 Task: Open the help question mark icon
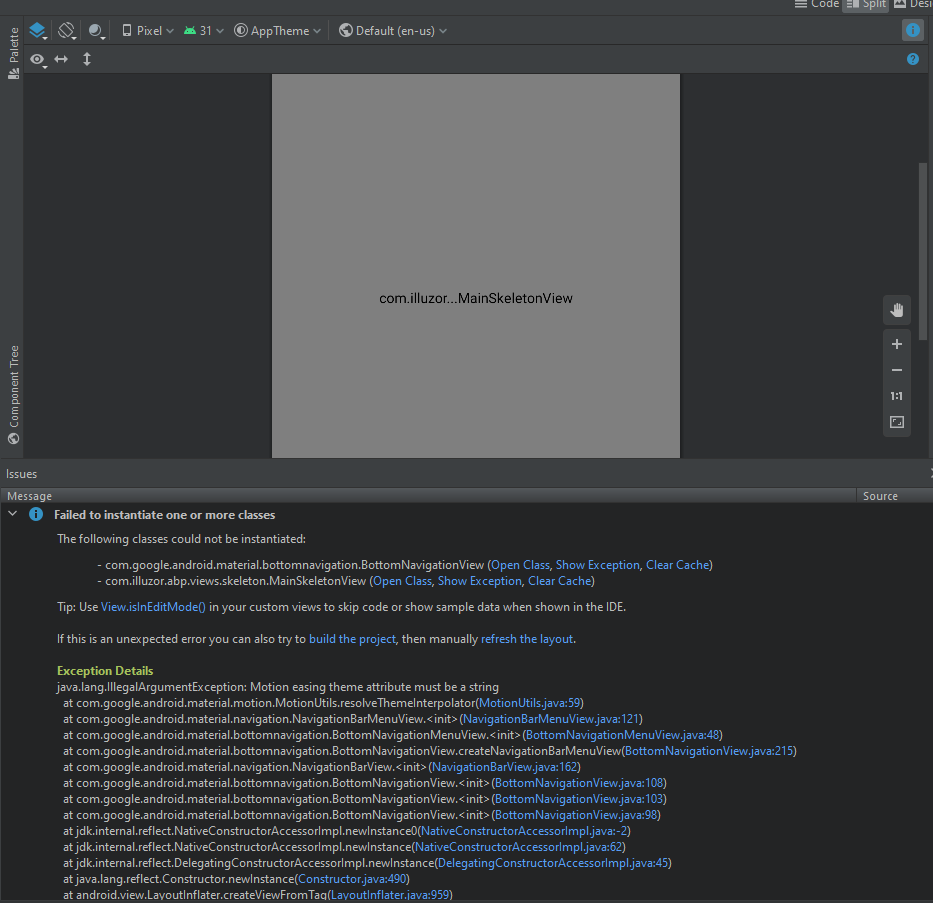click(x=912, y=59)
